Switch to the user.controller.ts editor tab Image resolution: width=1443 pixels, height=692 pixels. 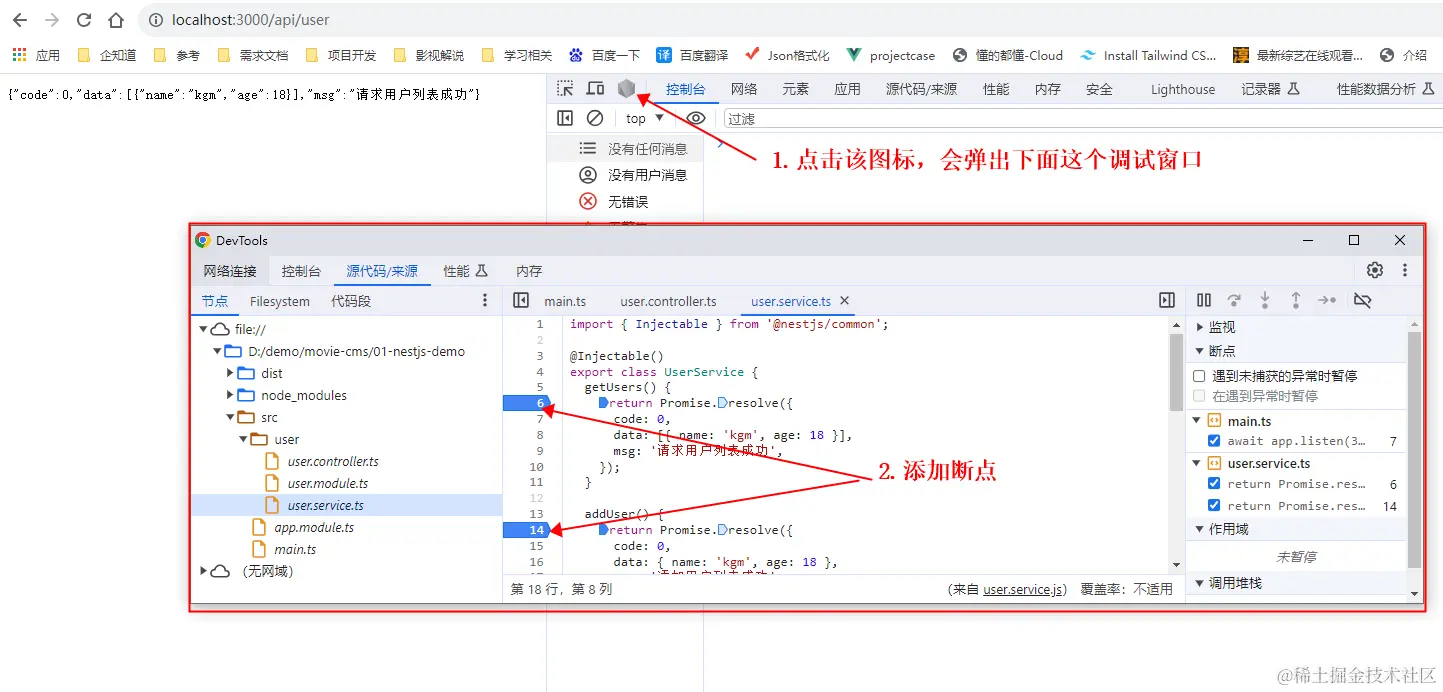(x=668, y=301)
